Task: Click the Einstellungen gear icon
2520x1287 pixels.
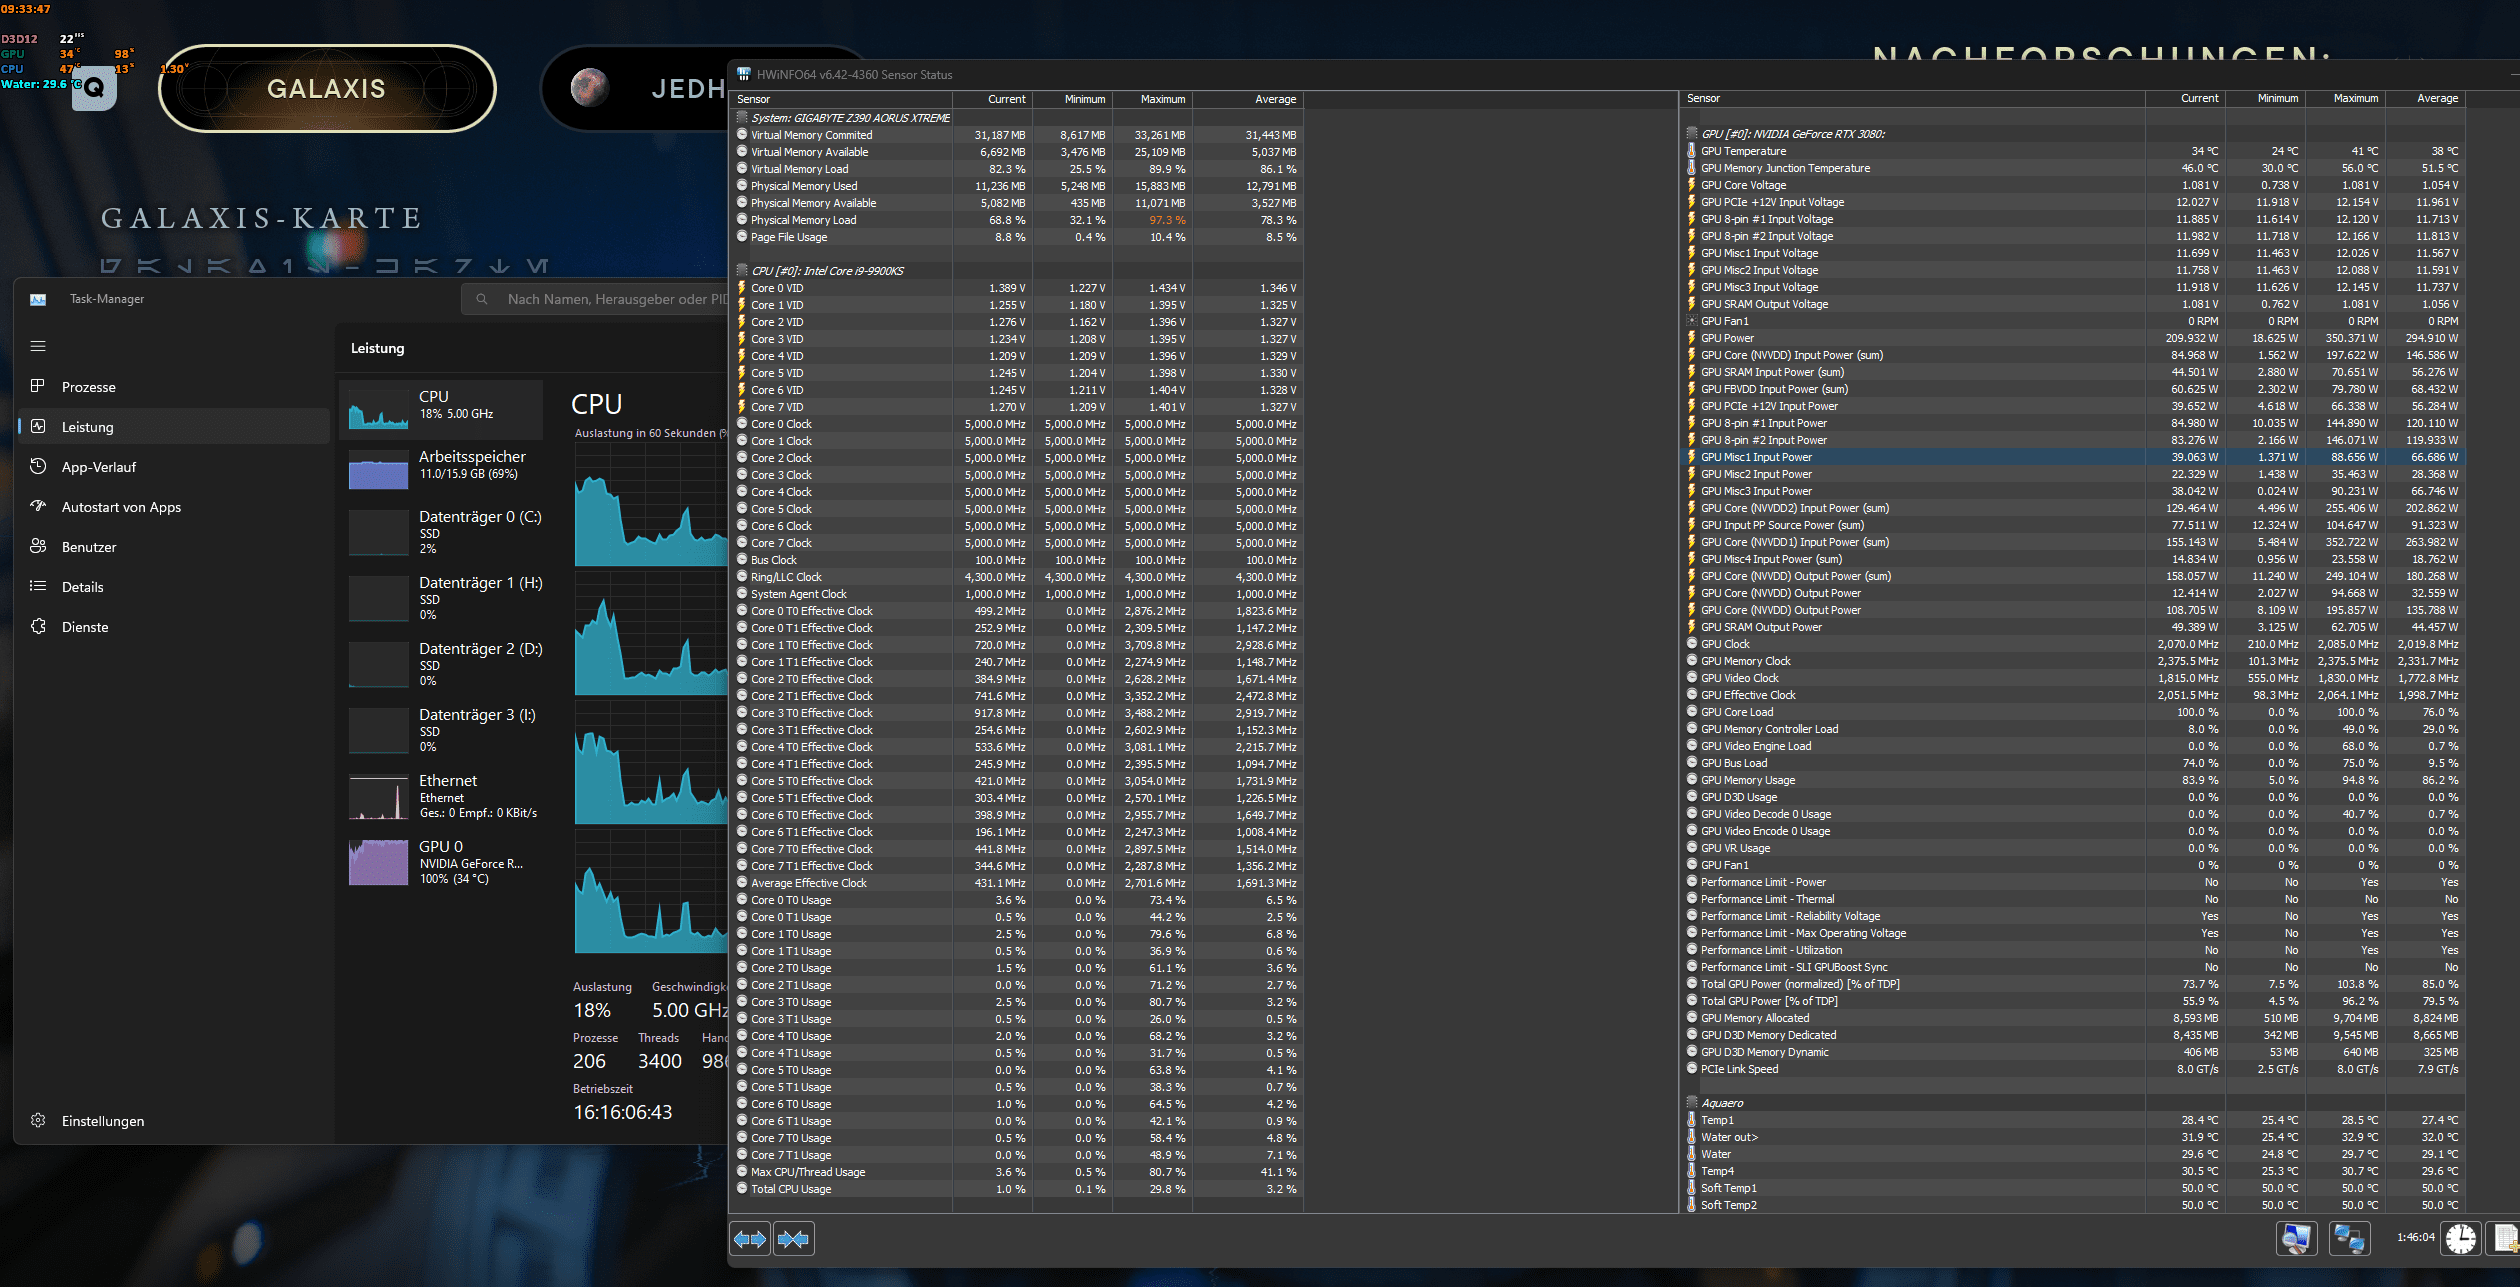Action: [38, 1120]
